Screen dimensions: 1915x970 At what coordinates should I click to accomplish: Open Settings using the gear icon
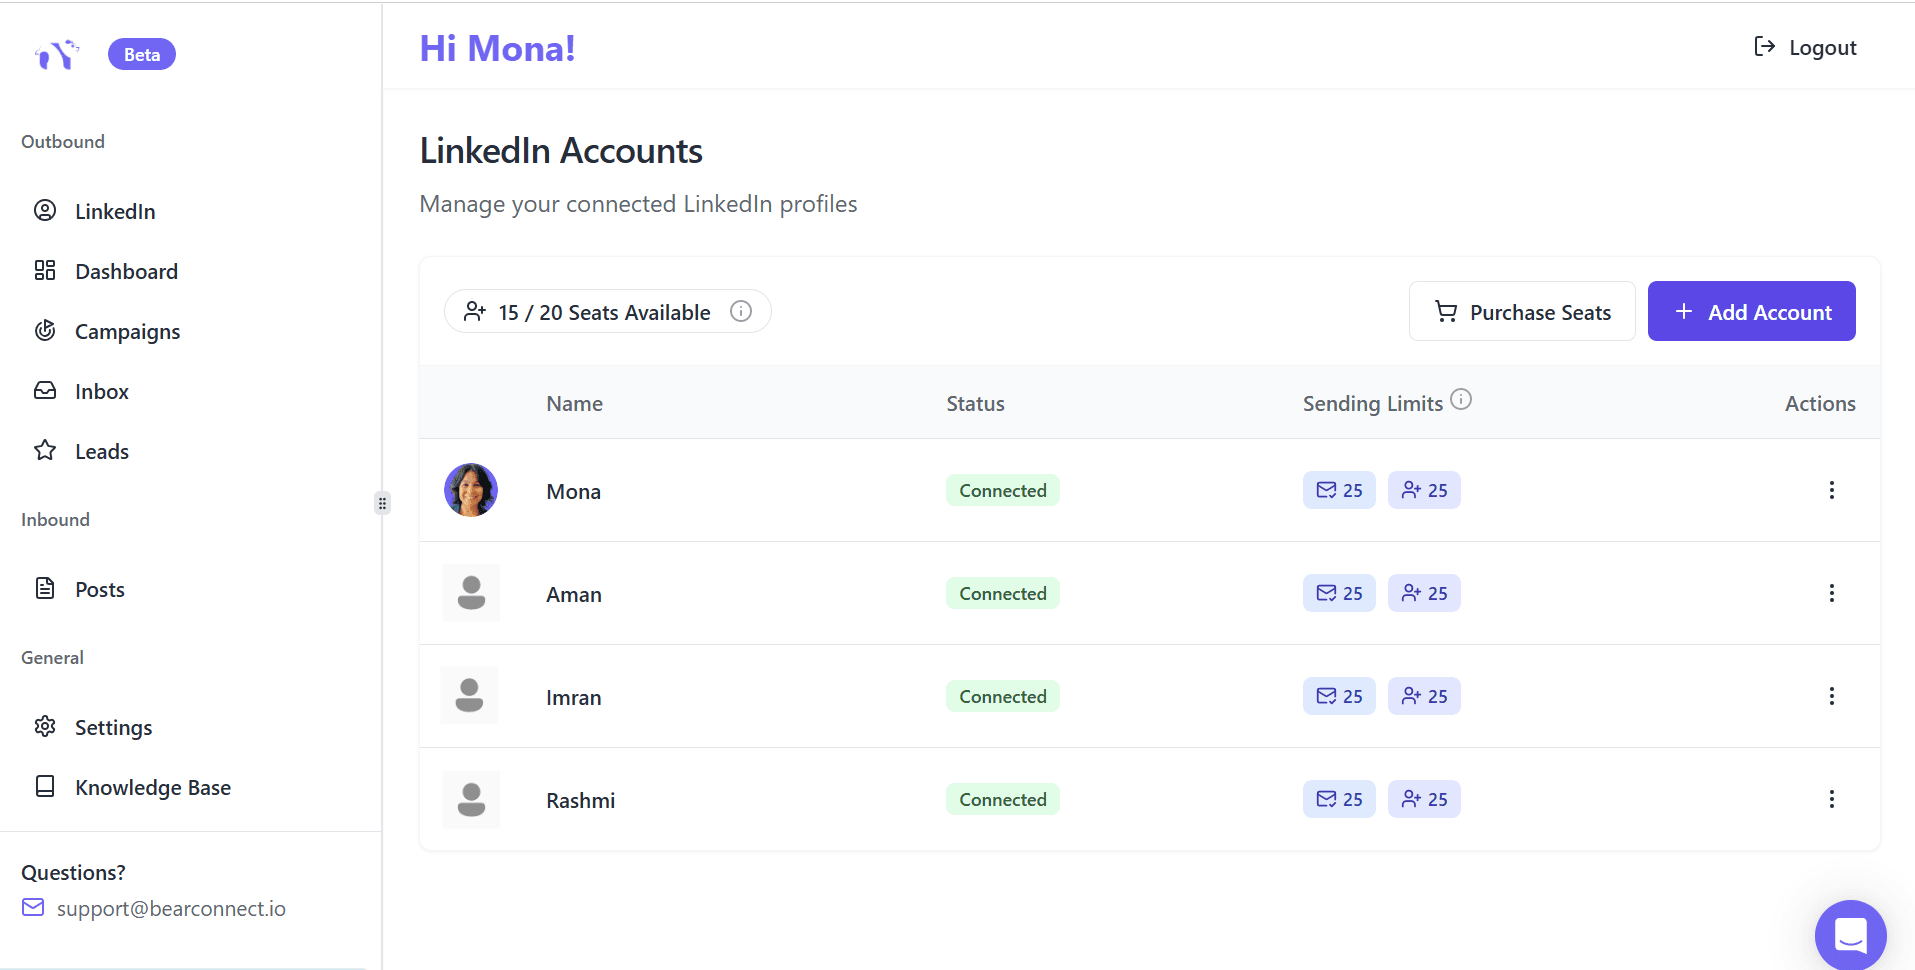point(45,727)
